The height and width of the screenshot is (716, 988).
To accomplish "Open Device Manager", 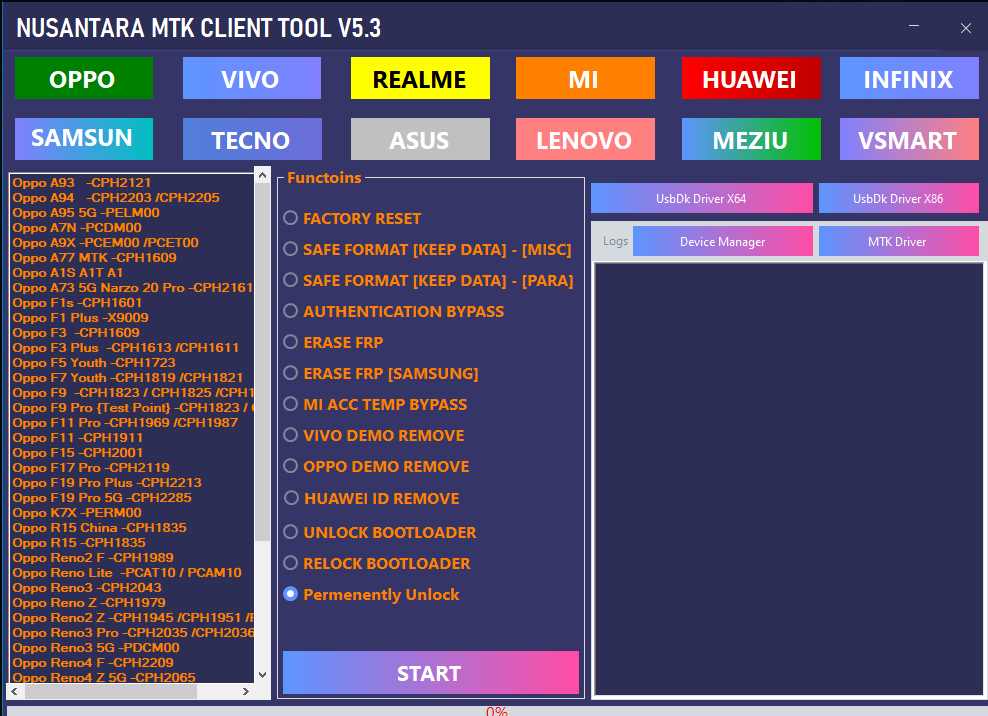I will [722, 241].
